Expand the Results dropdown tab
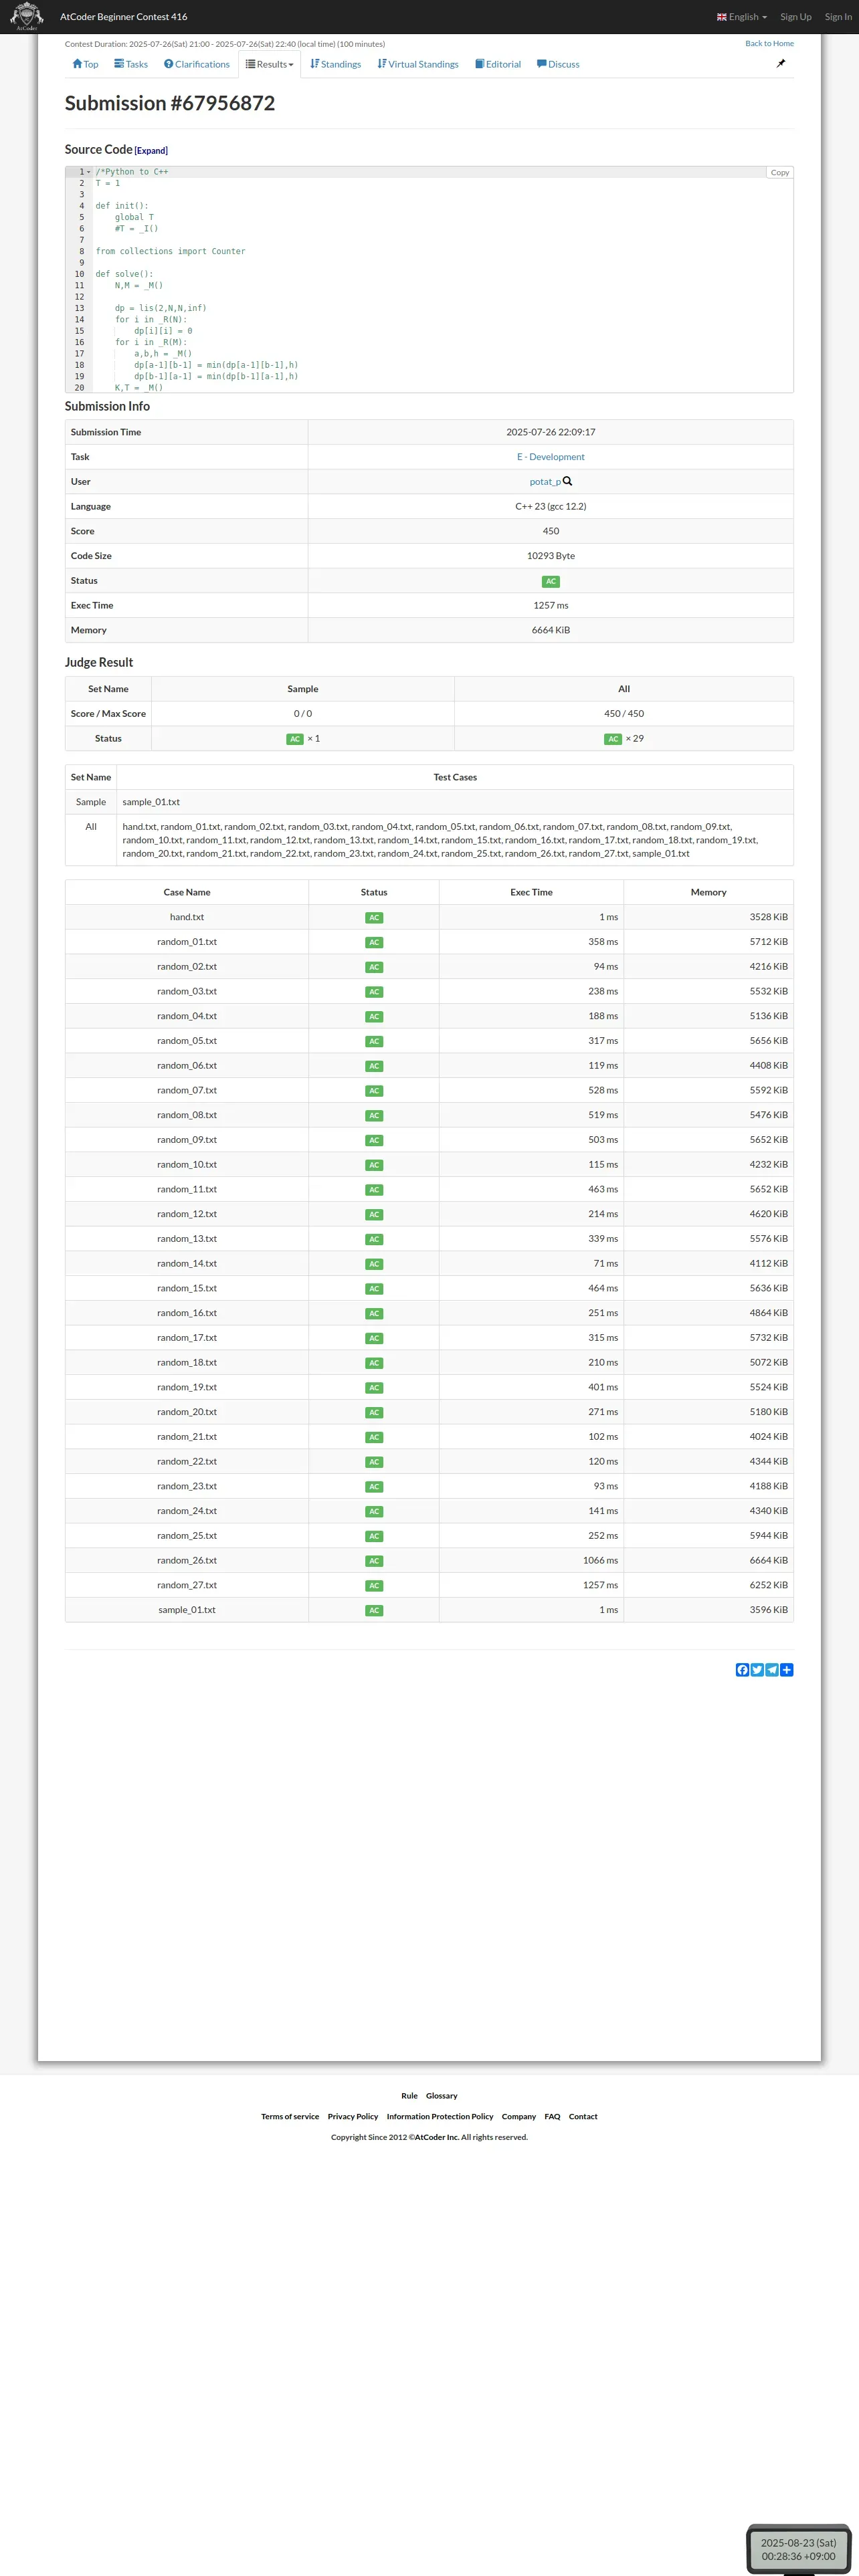 [x=270, y=64]
